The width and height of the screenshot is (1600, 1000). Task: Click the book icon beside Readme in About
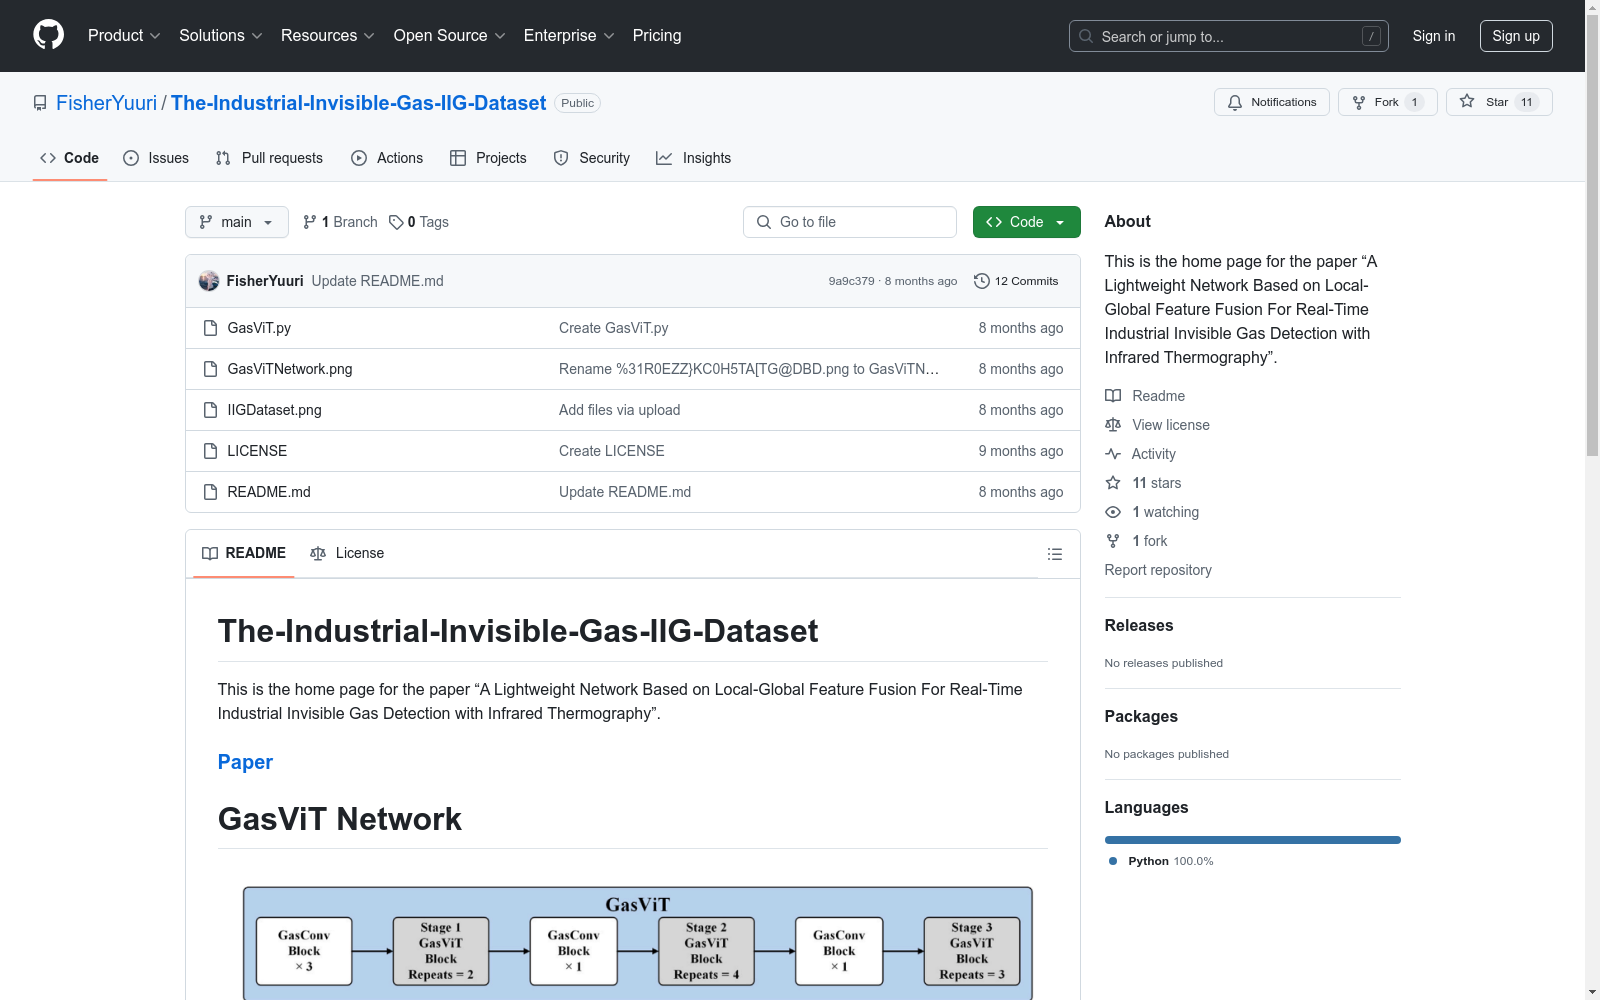[1113, 396]
